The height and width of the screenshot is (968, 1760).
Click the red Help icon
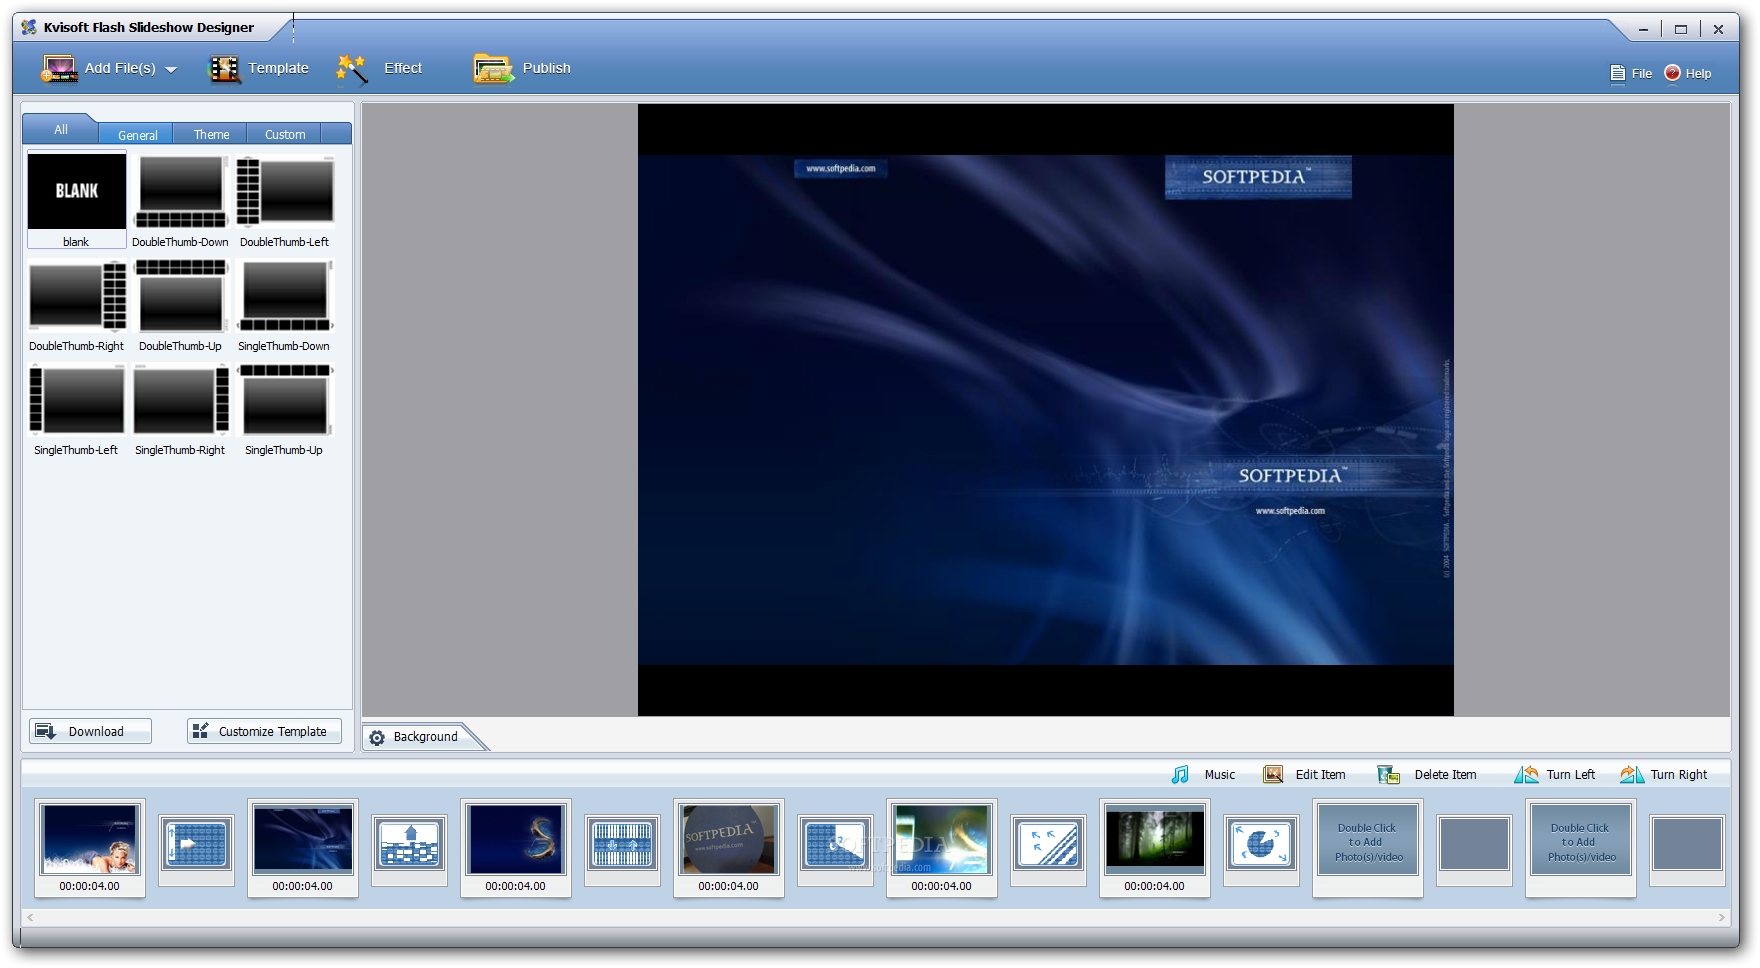pos(1672,73)
